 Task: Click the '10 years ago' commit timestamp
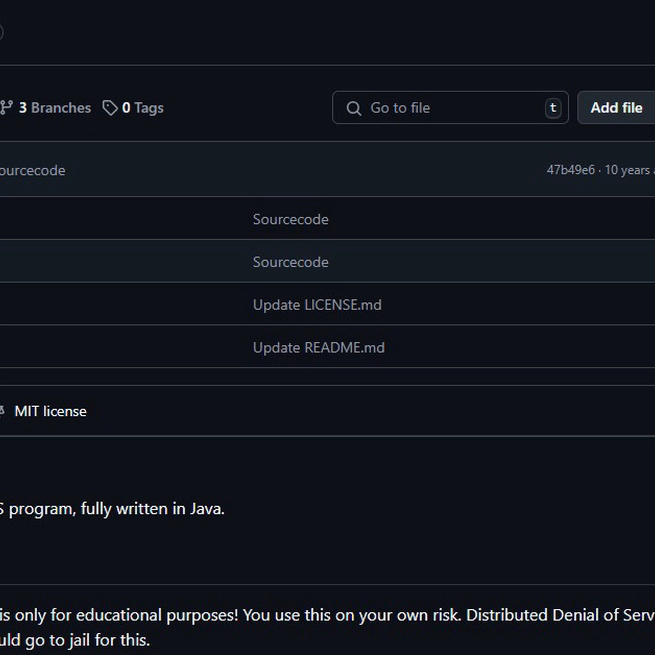(629, 170)
